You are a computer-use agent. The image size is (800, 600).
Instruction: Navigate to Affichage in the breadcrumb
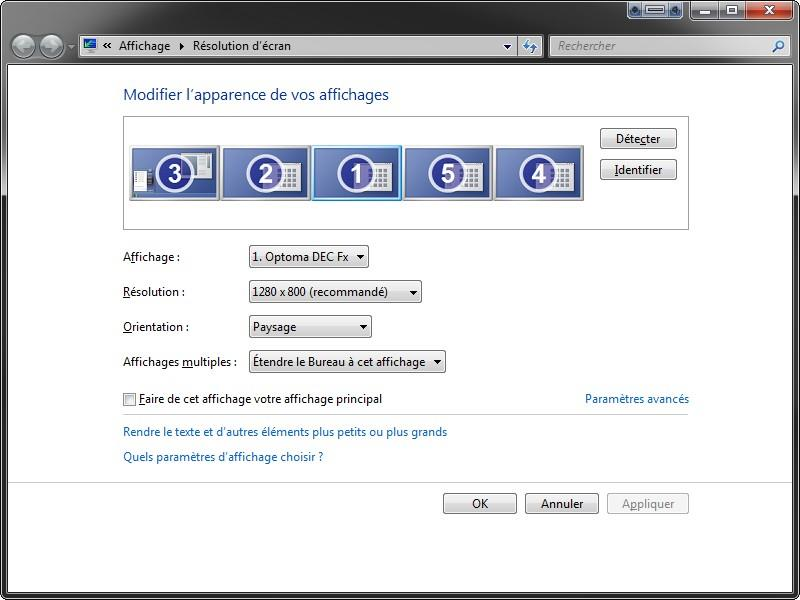(144, 46)
